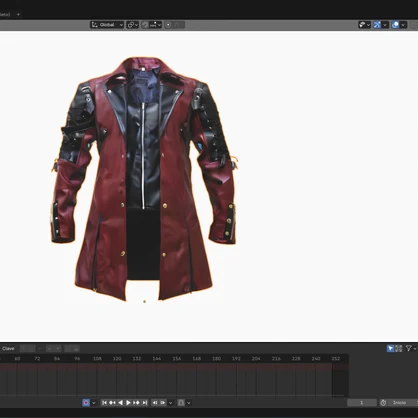The height and width of the screenshot is (418, 418).
Task: Click the left-arrow icon after jump-to-end
Action: pos(155,403)
